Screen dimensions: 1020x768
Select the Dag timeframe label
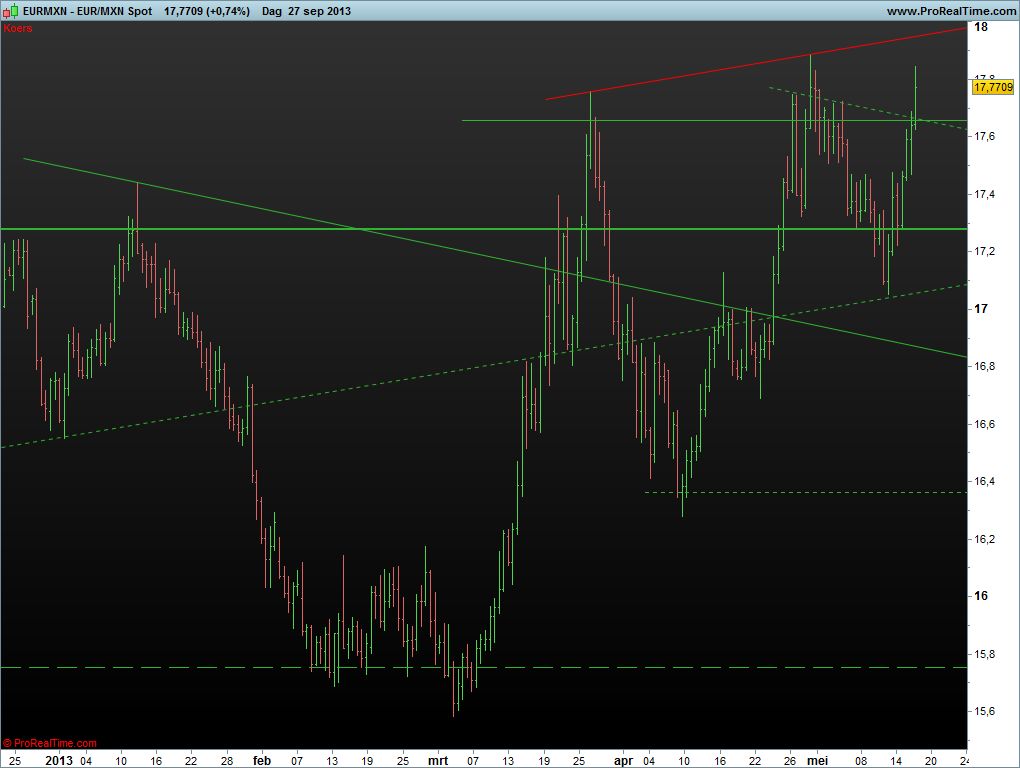(x=271, y=10)
